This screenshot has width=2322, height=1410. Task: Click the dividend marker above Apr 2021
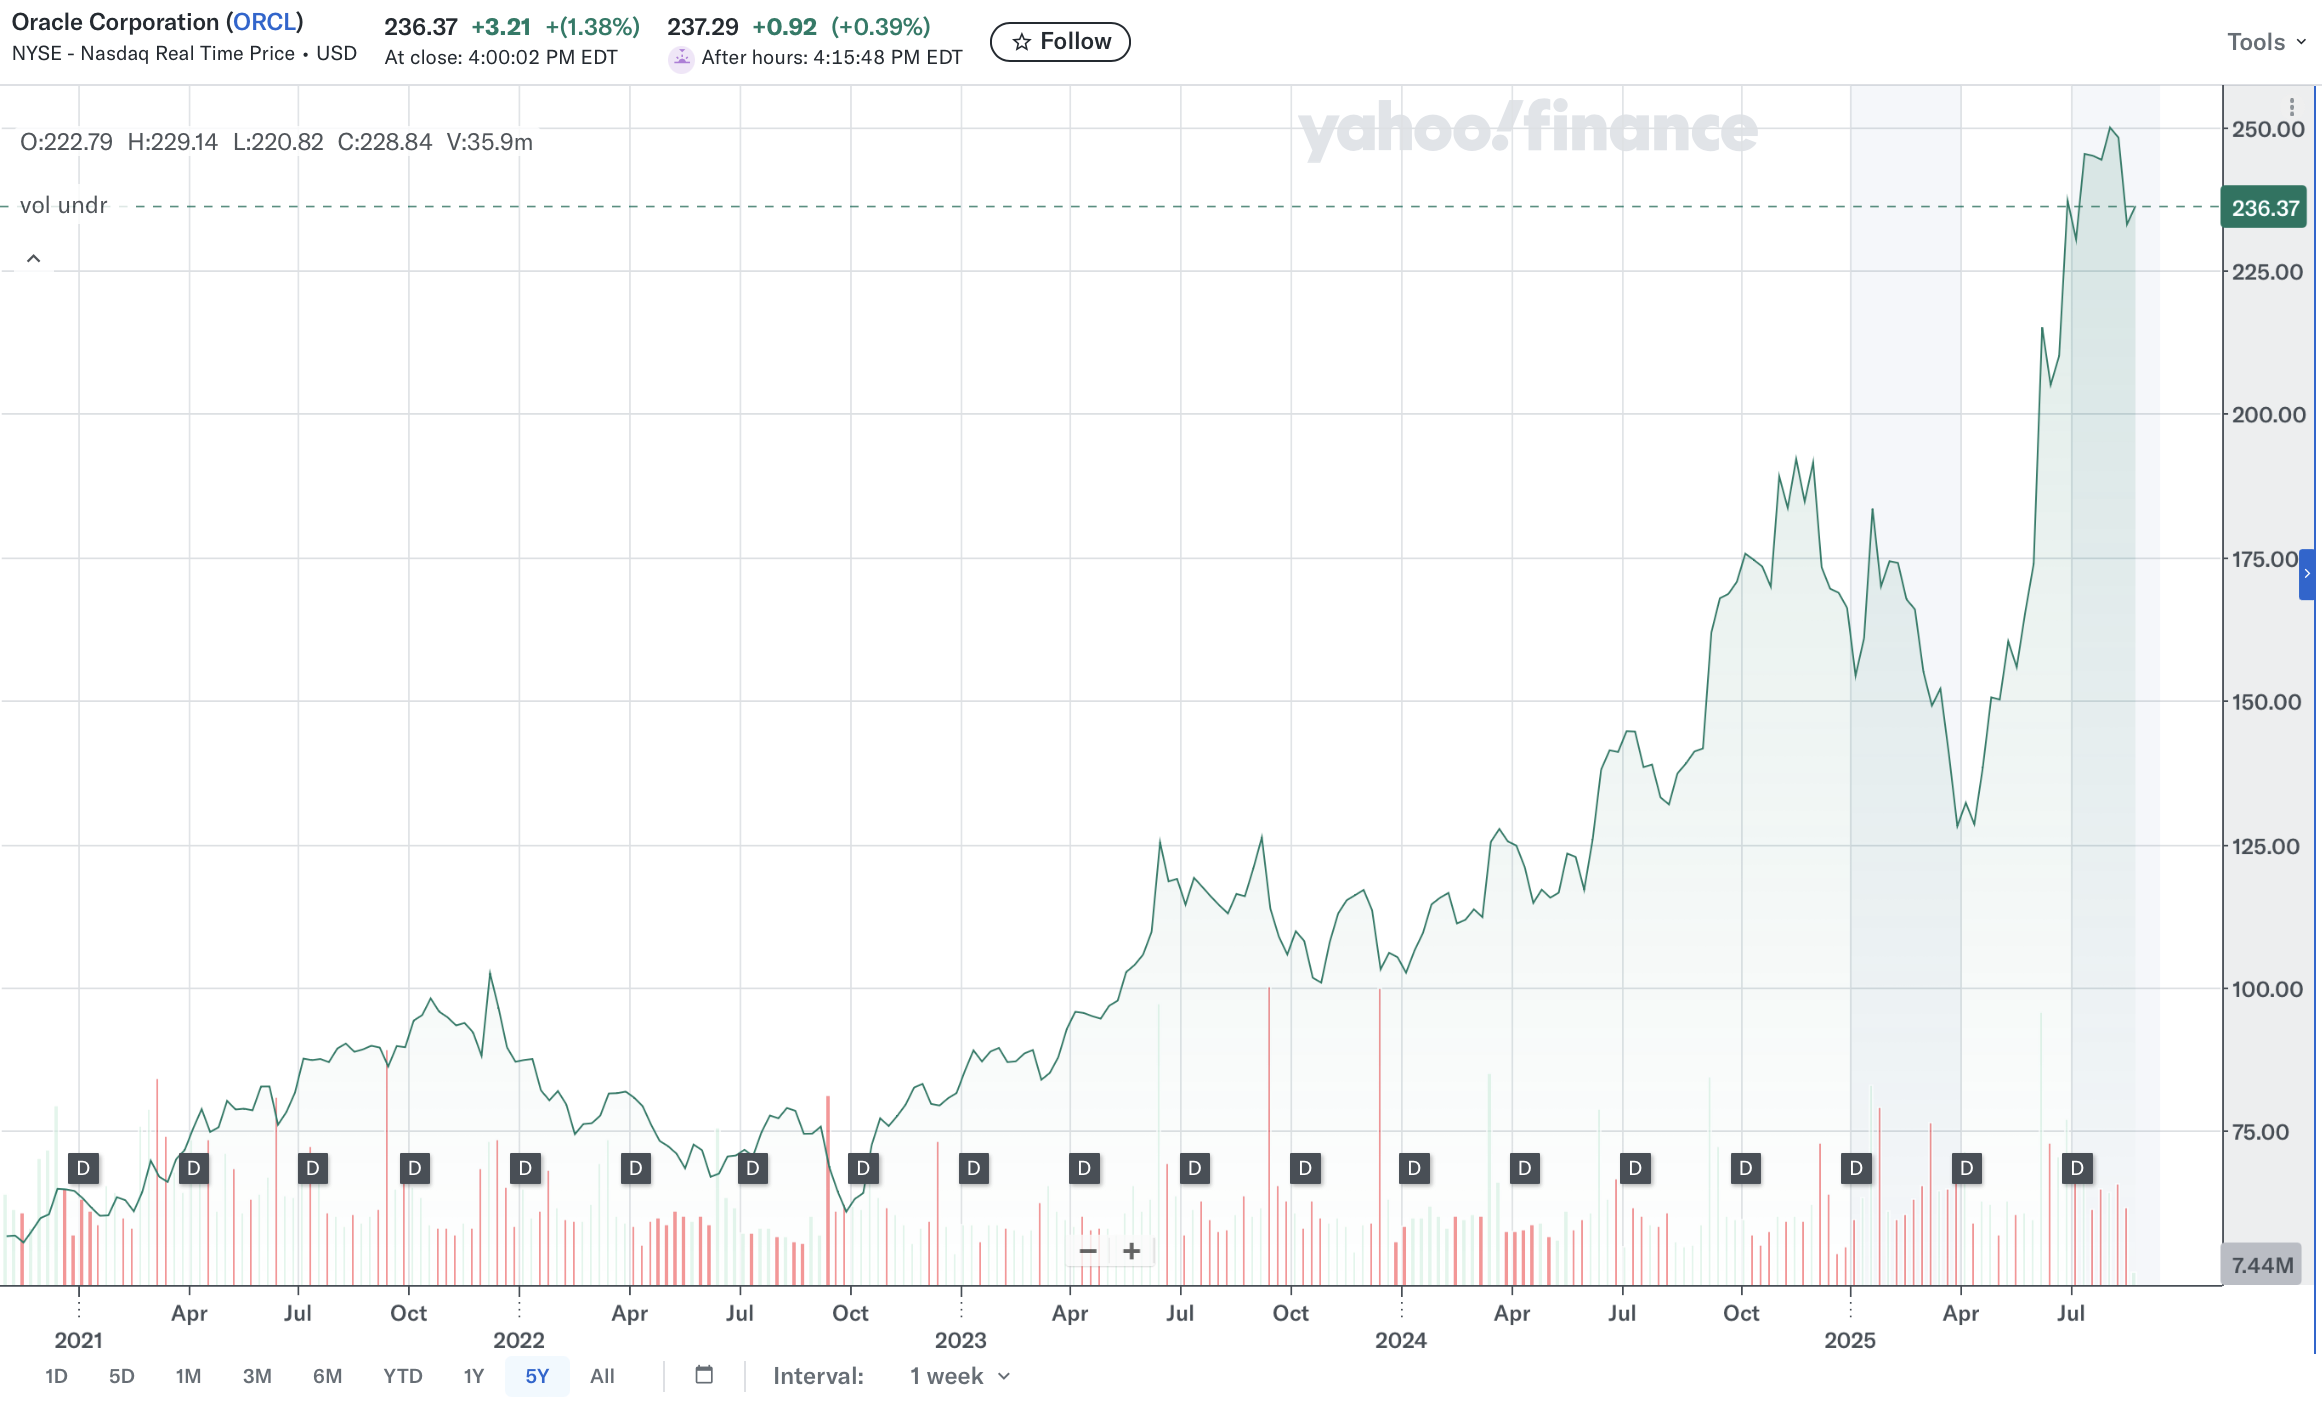[194, 1168]
